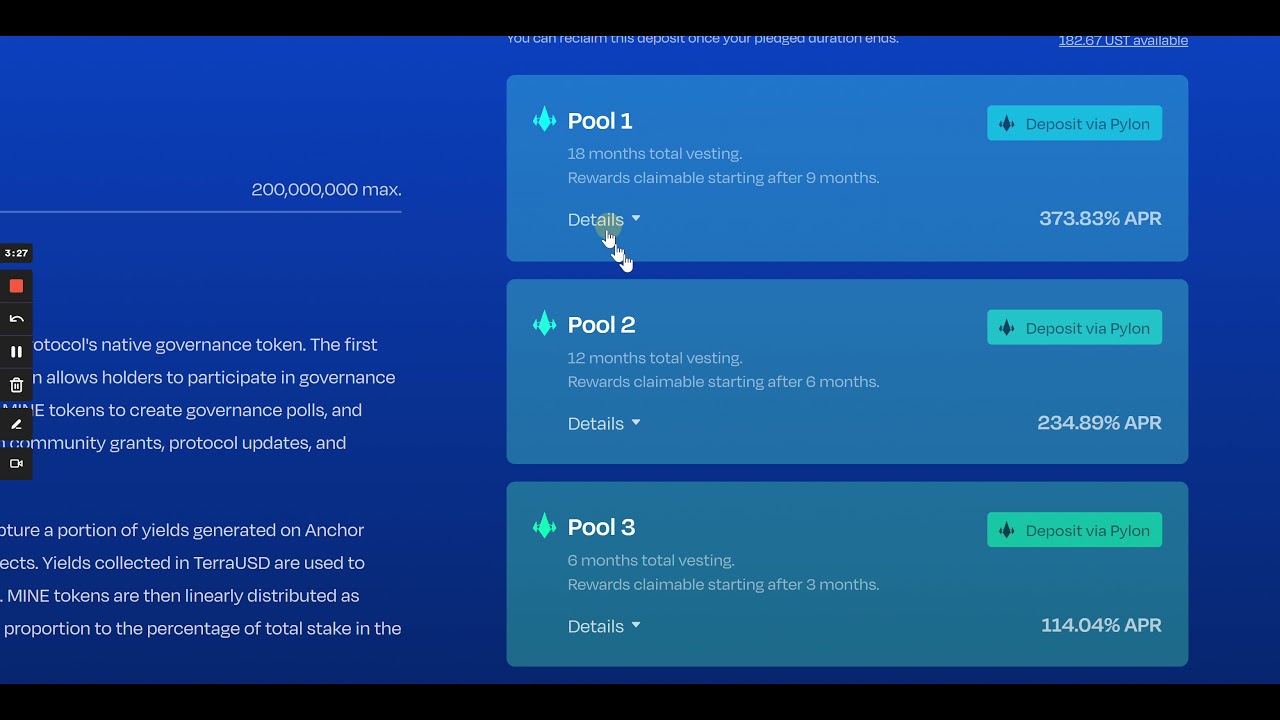Image resolution: width=1280 pixels, height=720 pixels.
Task: Click the Pool 3 title
Action: pos(601,527)
